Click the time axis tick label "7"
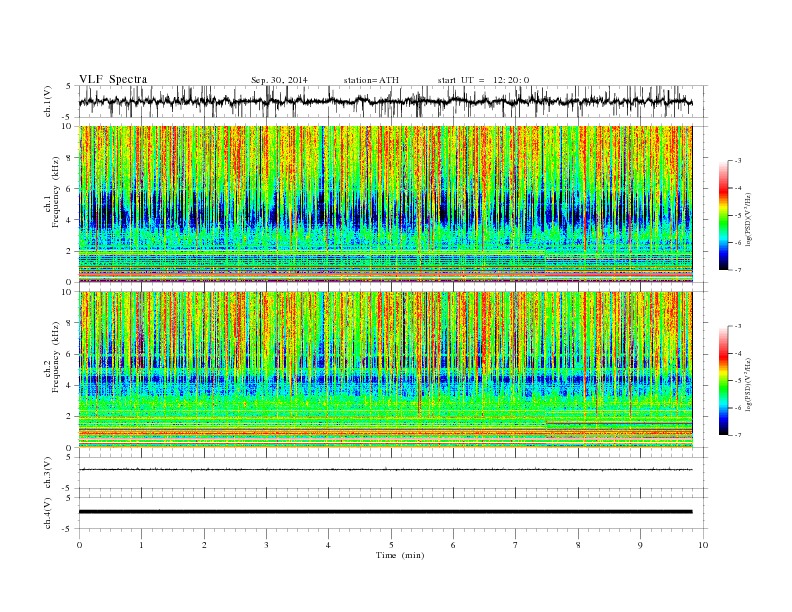 516,545
